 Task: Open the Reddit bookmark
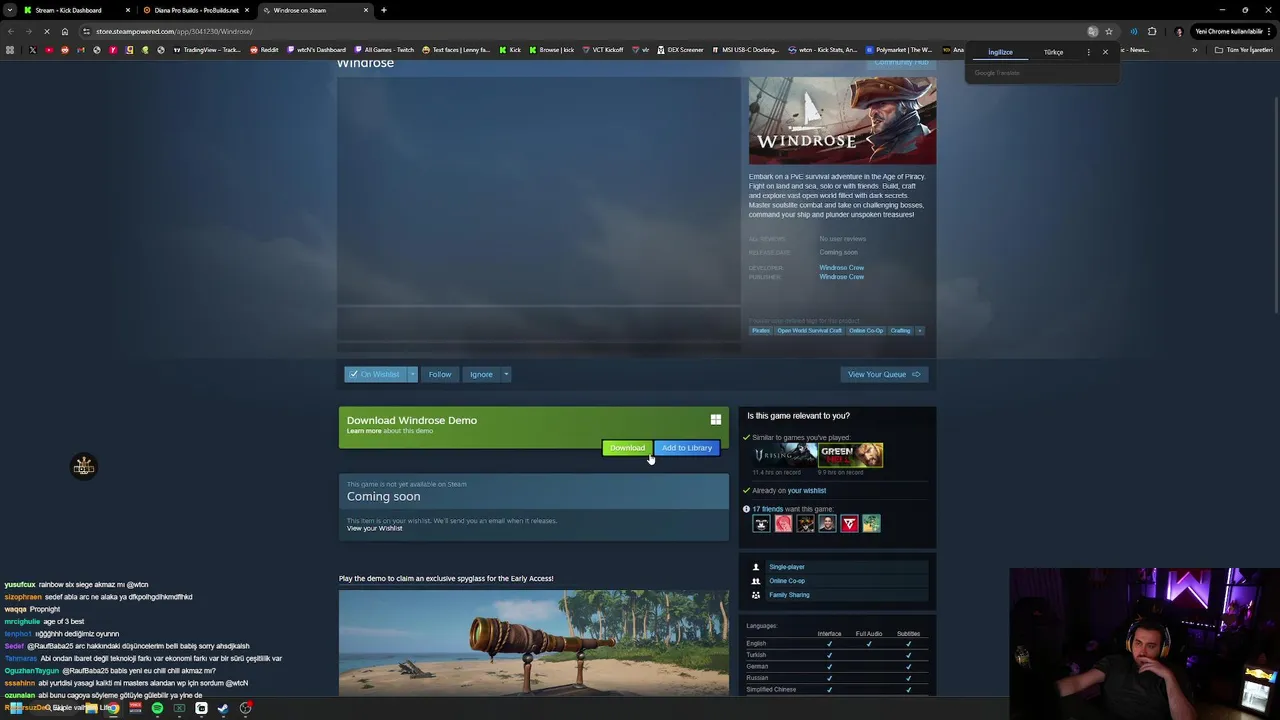(264, 50)
